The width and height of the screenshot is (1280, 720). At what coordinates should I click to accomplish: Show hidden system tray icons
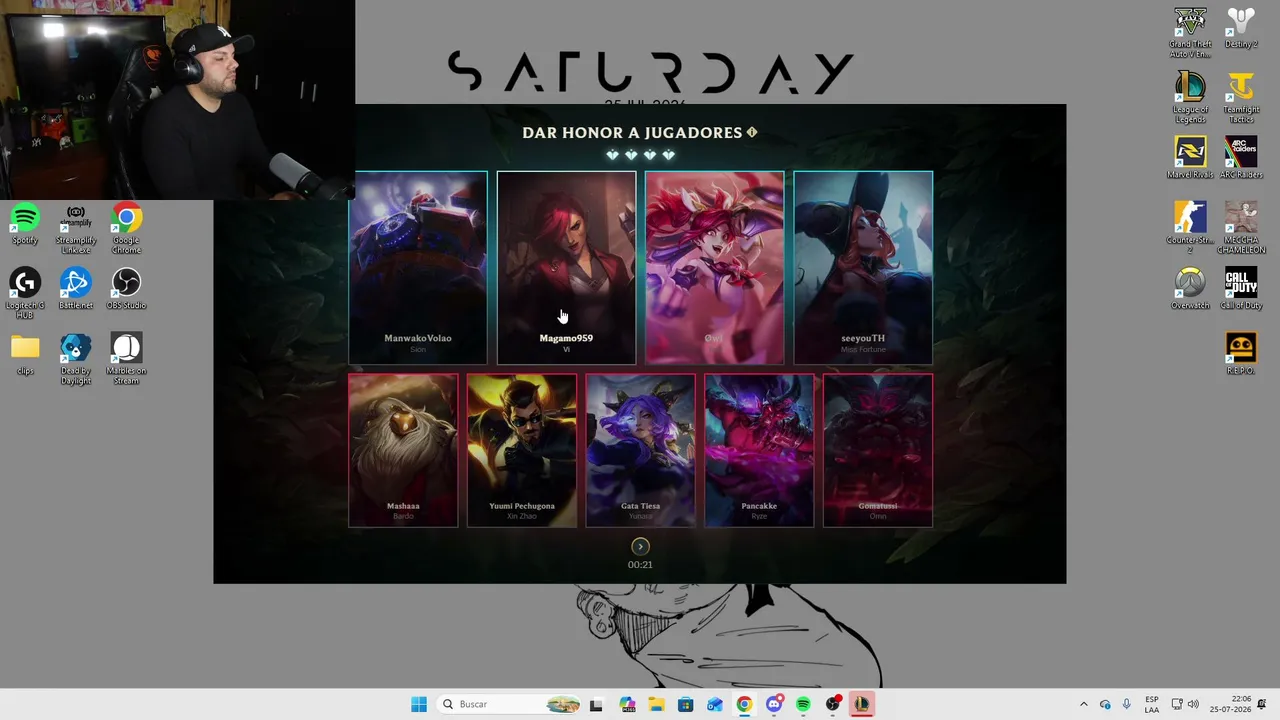(x=1083, y=704)
